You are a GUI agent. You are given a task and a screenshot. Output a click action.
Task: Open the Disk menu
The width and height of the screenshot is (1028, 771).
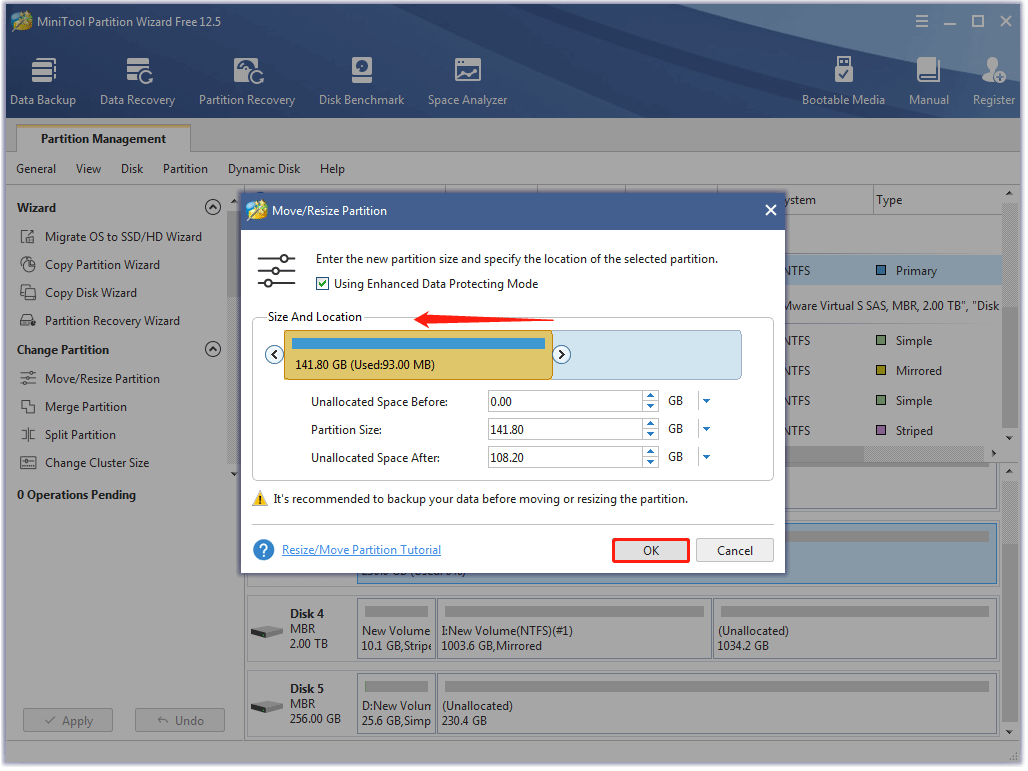132,168
